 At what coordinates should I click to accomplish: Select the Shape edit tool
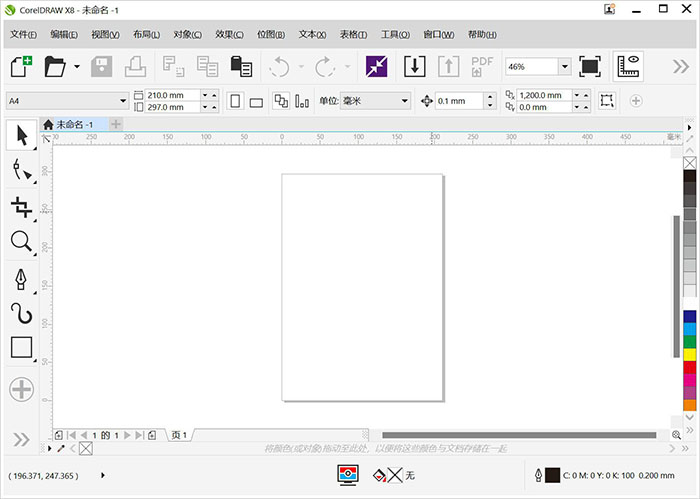(21, 172)
